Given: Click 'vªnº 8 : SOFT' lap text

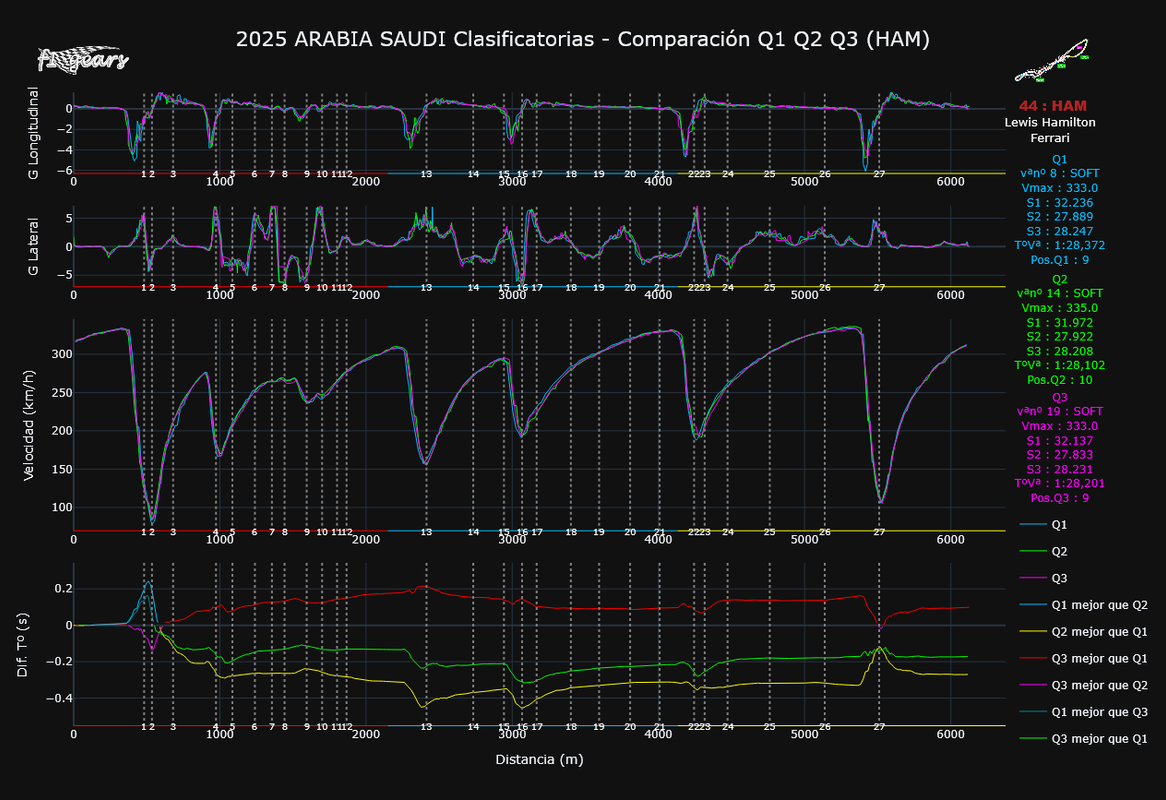Looking at the screenshot, I should [1060, 174].
